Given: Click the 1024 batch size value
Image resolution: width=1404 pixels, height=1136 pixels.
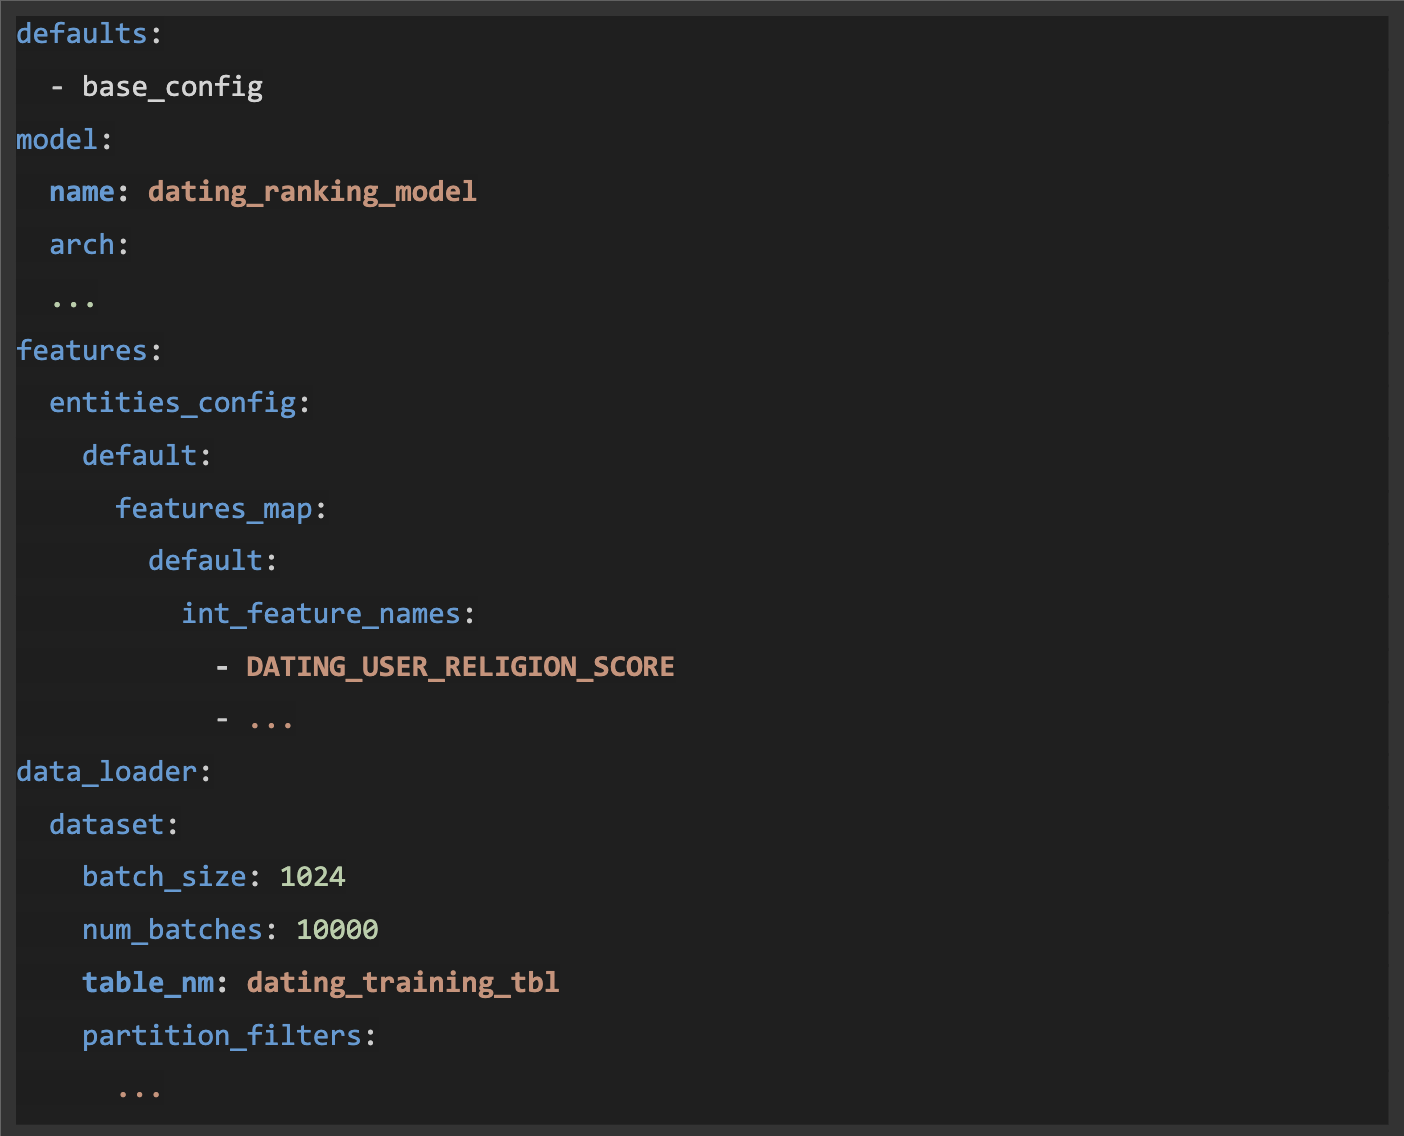Looking at the screenshot, I should [312, 877].
